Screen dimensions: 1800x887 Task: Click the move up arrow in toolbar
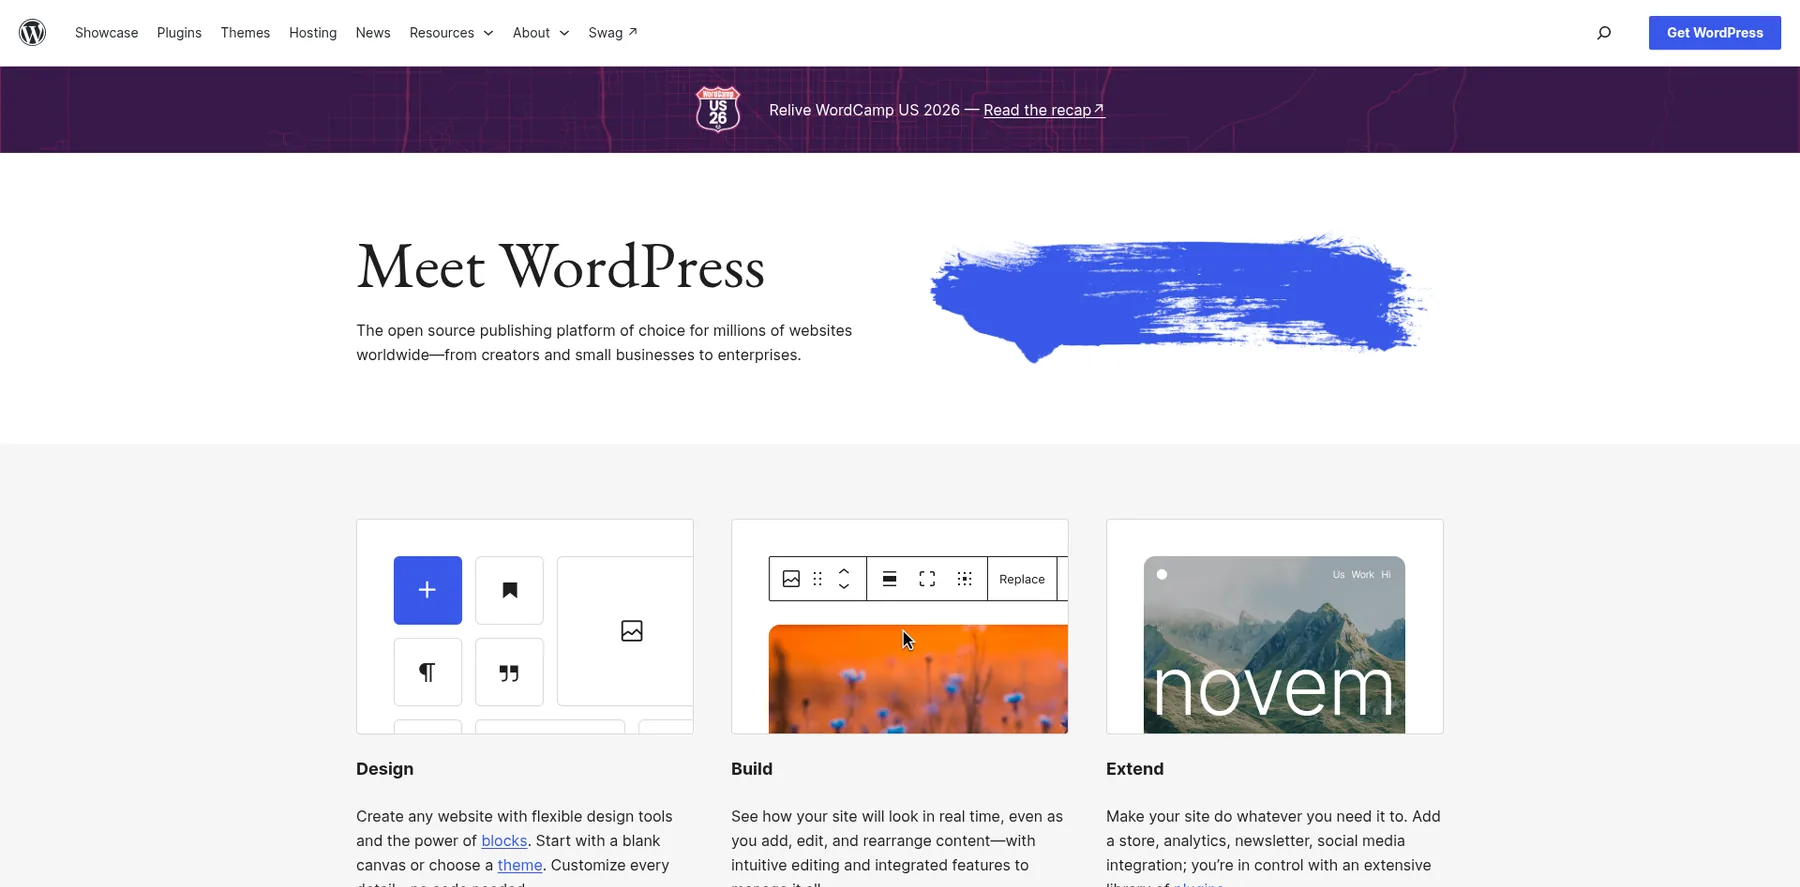click(x=844, y=571)
